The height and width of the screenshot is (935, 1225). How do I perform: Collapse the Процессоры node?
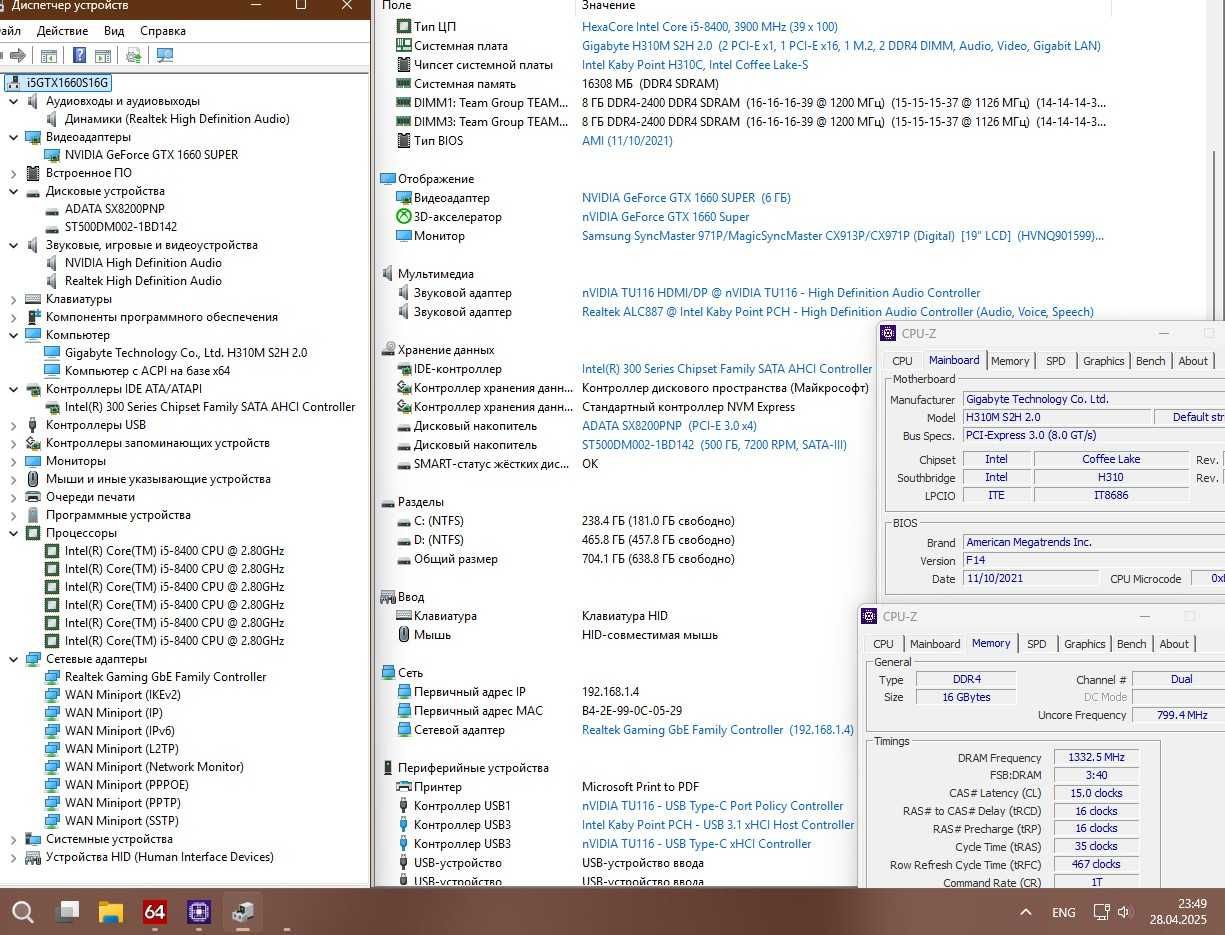point(13,533)
